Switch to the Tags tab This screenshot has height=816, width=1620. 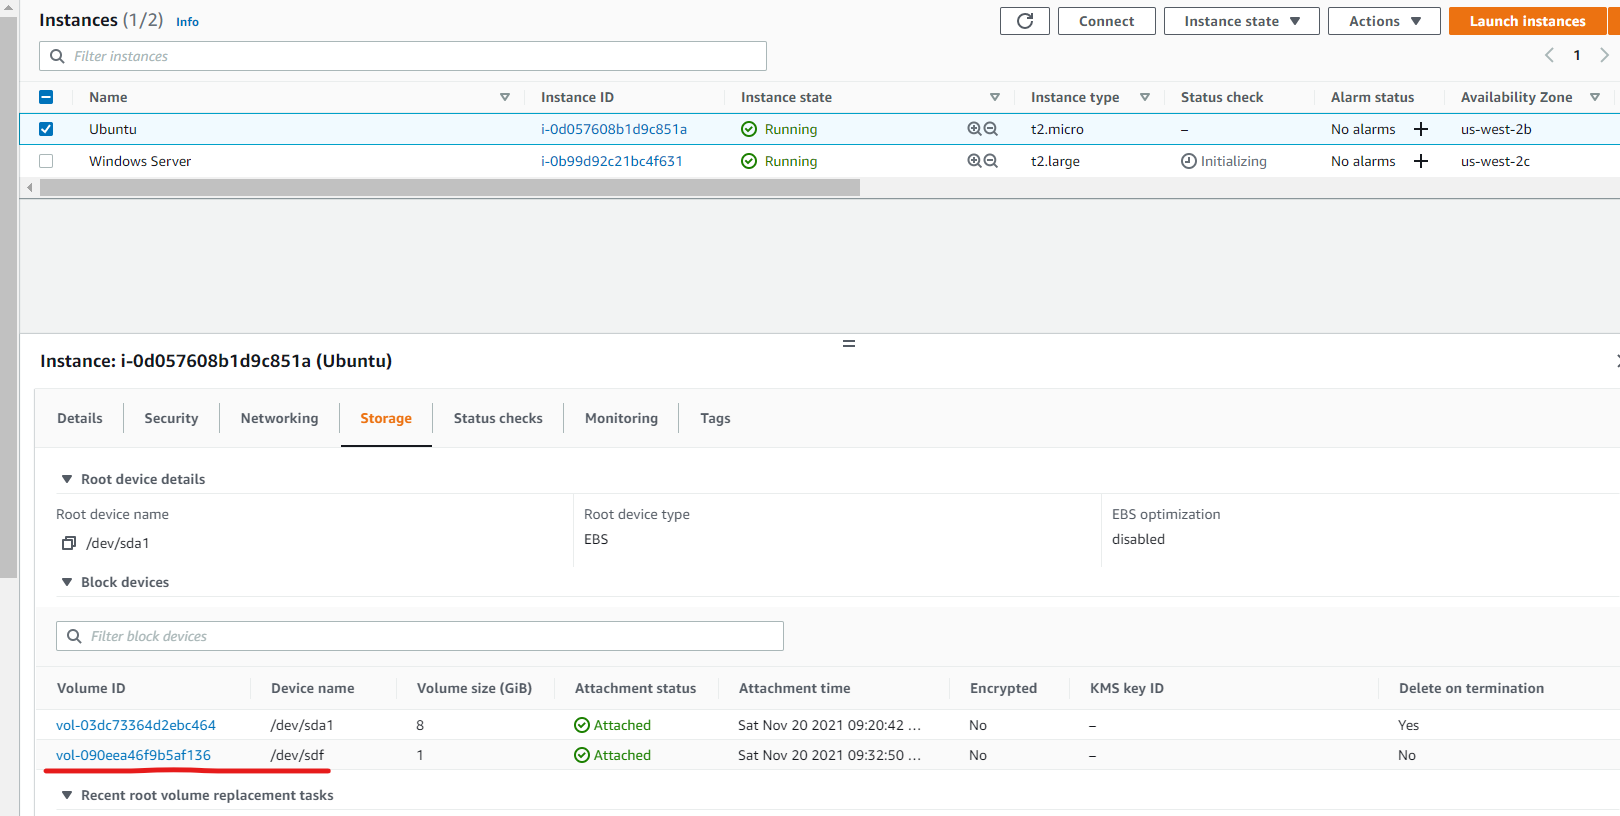715,418
